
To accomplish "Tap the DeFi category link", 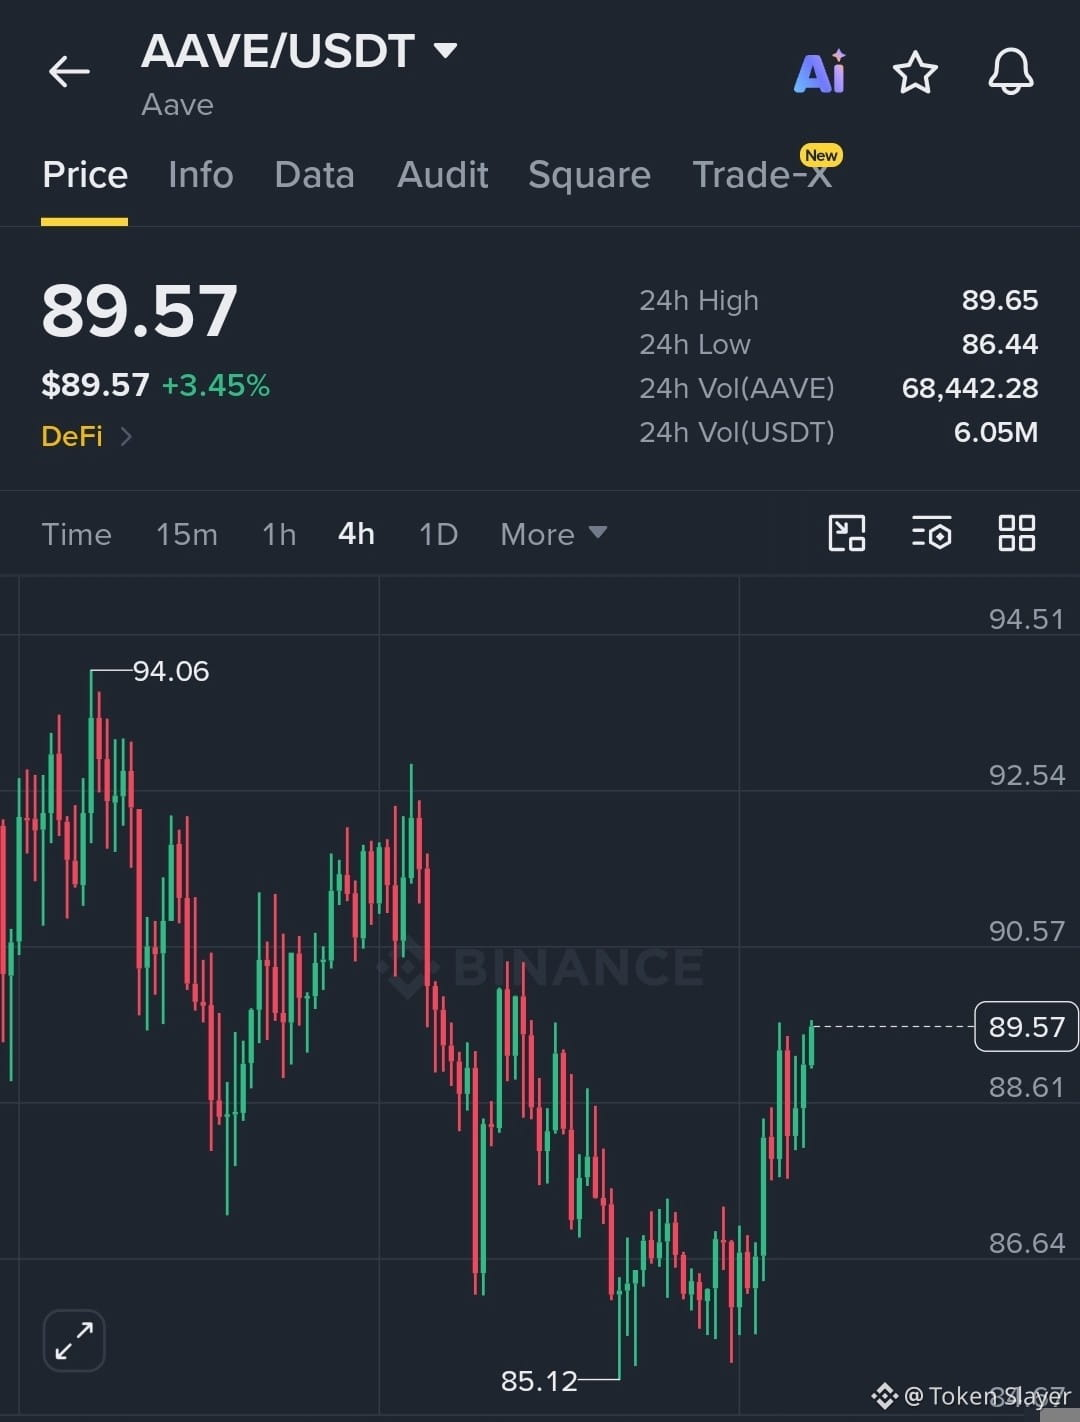I will pos(72,436).
